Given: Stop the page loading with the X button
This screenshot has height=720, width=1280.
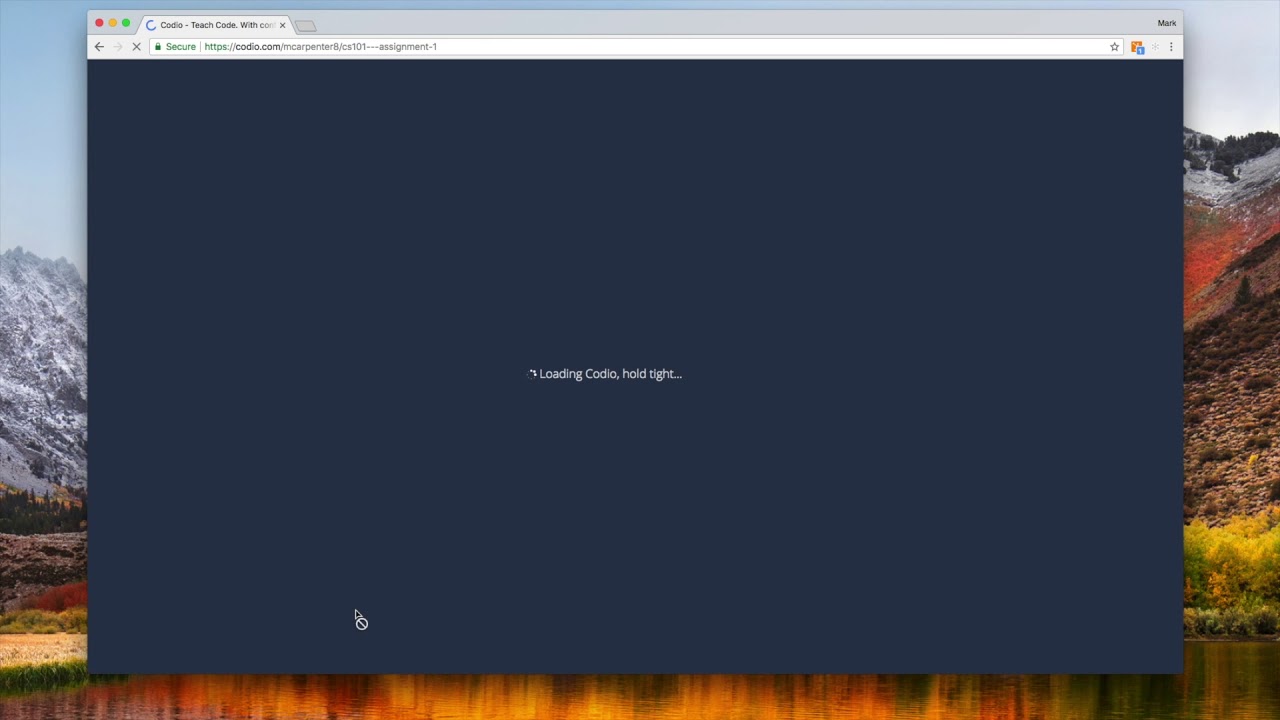Looking at the screenshot, I should 137,47.
